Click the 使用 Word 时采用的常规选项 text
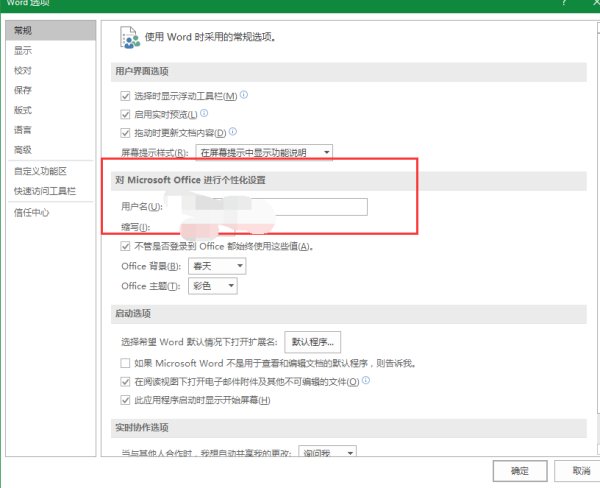Image resolution: width=600 pixels, height=488 pixels. 210,37
